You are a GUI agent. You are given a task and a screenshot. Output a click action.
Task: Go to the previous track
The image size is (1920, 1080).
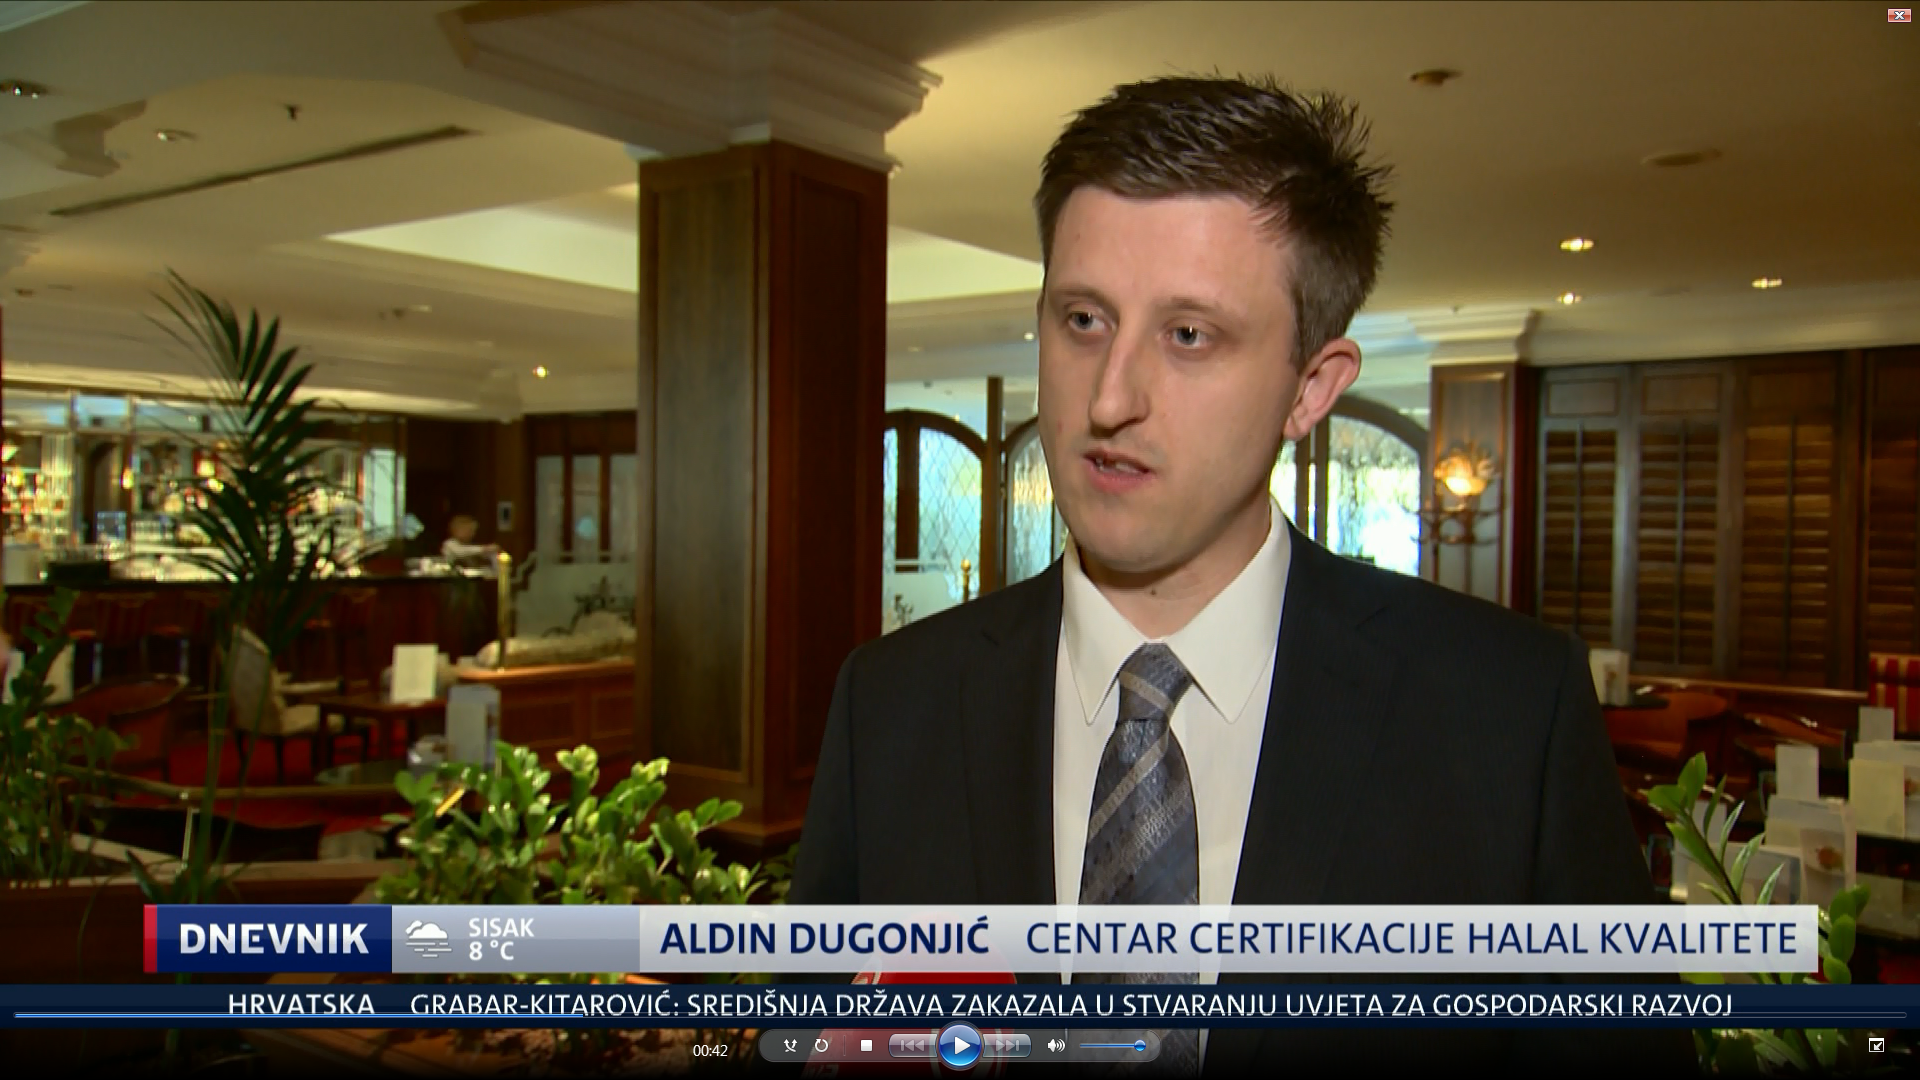912,1046
